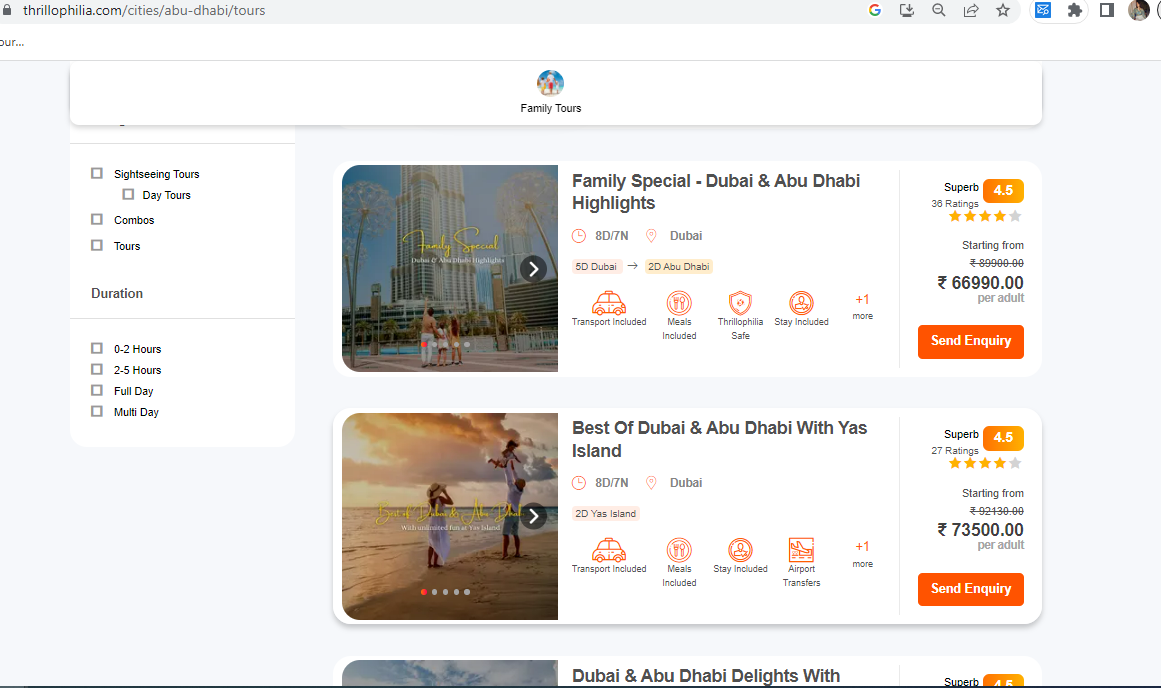Click the Google icon in the address bar
Screen dimensions: 1161x688
[874, 10]
